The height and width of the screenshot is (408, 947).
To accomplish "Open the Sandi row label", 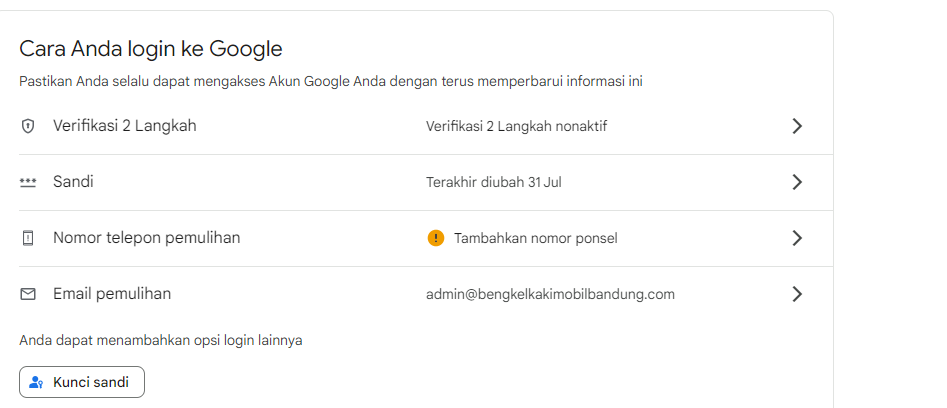I will [x=73, y=182].
